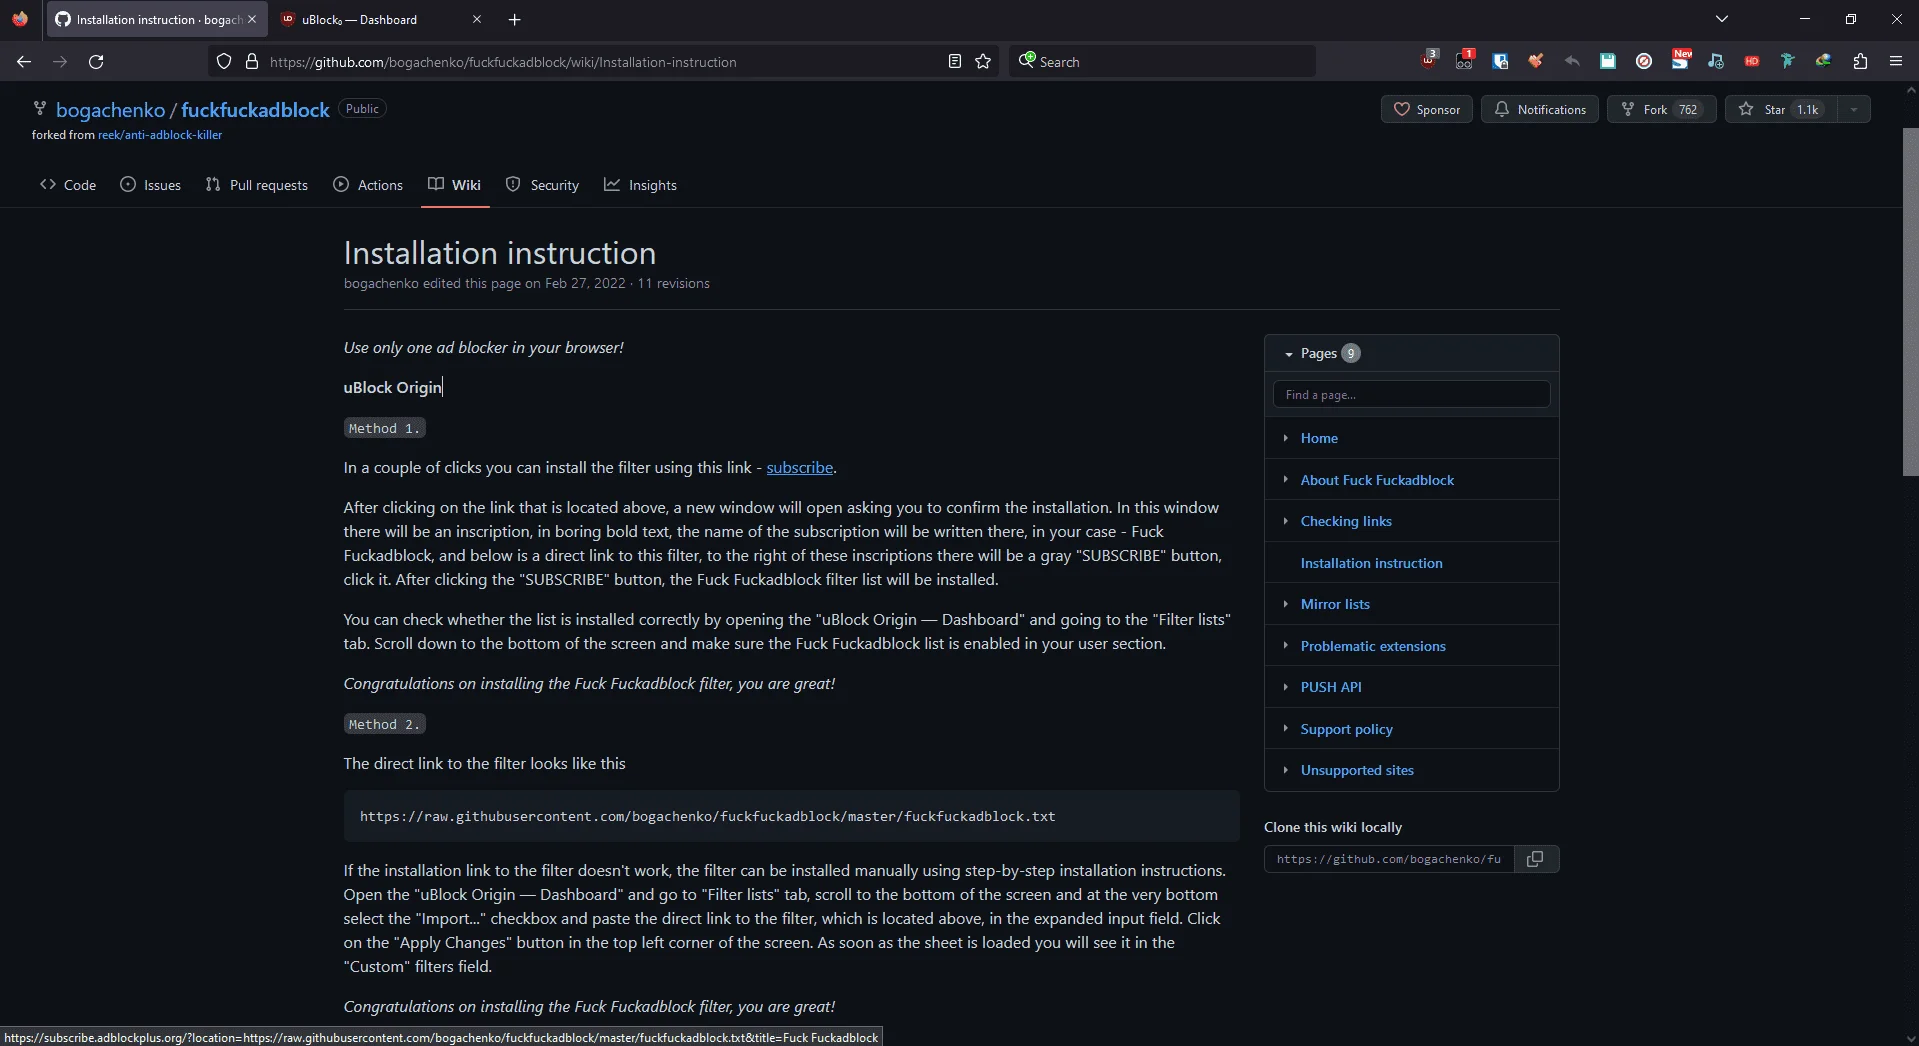Expand the Mirror lists entry arrow
The width and height of the screenshot is (1919, 1046).
(x=1285, y=603)
